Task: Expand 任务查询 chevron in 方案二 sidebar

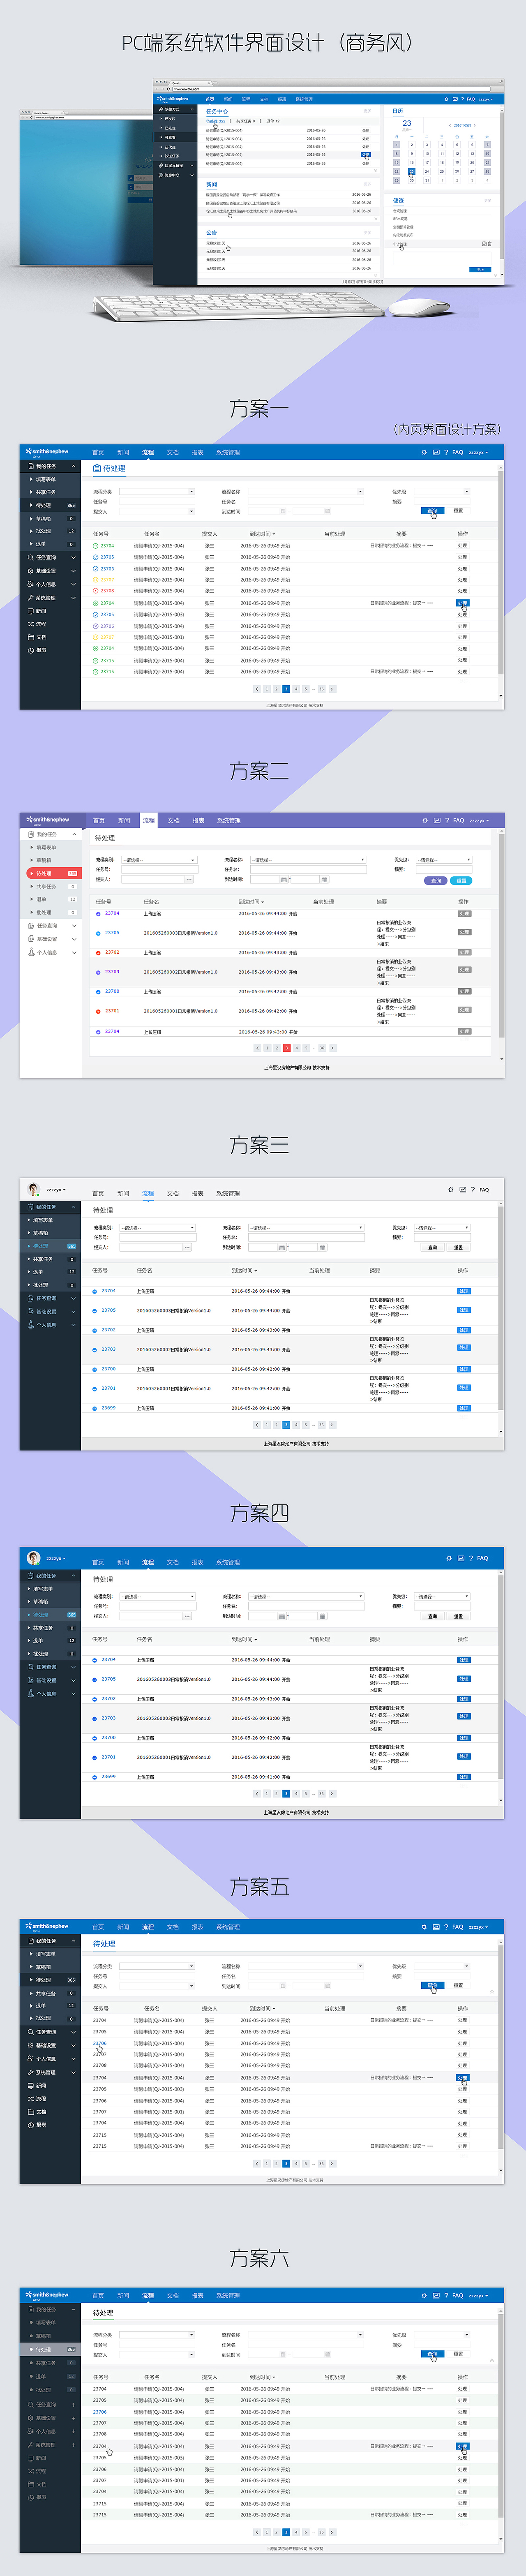Action: tap(74, 926)
